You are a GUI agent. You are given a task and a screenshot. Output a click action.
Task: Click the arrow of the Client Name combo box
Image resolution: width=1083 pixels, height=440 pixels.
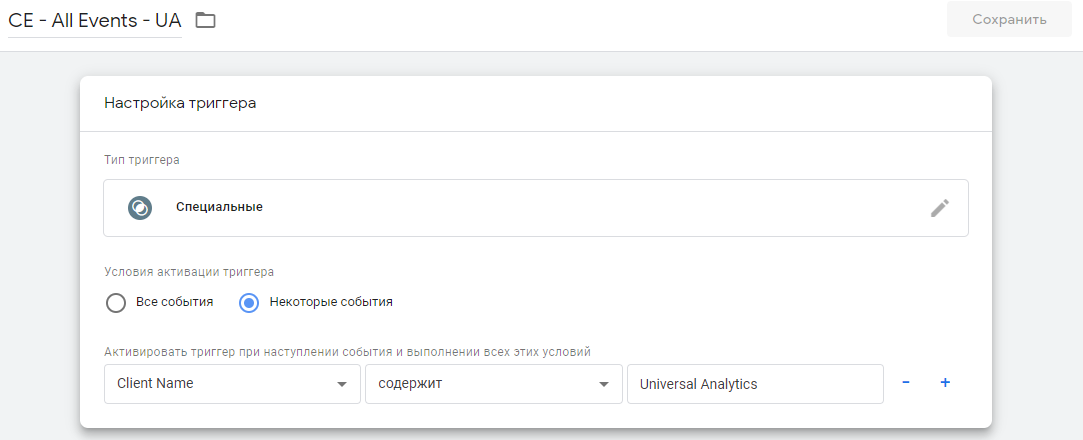342,384
